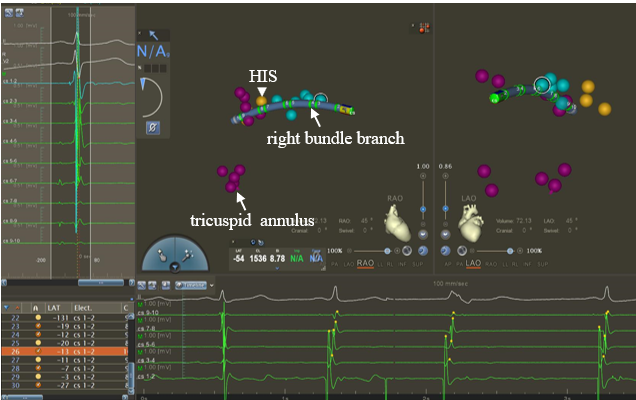The height and width of the screenshot is (400, 636).
Task: Expand the readout with the small blue chevron
Action: pyautogui.click(x=277, y=268)
